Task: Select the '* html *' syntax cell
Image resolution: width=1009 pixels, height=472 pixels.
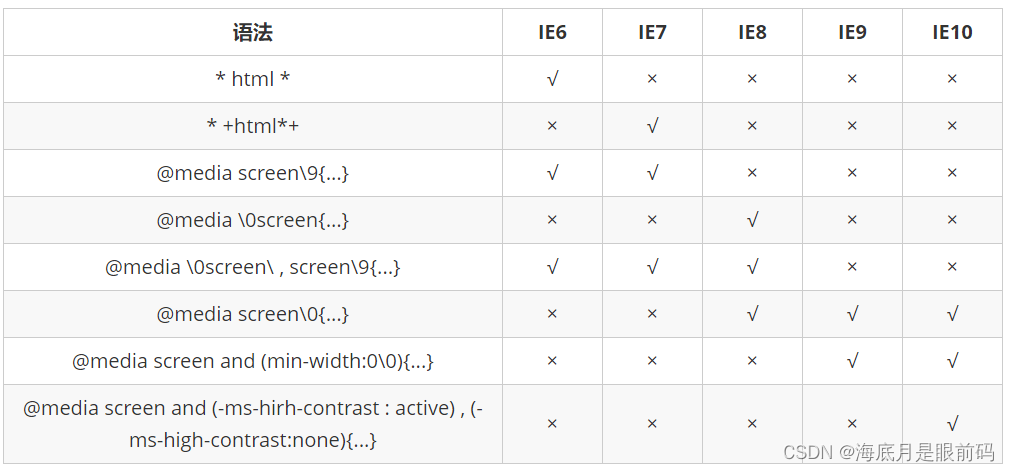Action: tap(253, 79)
